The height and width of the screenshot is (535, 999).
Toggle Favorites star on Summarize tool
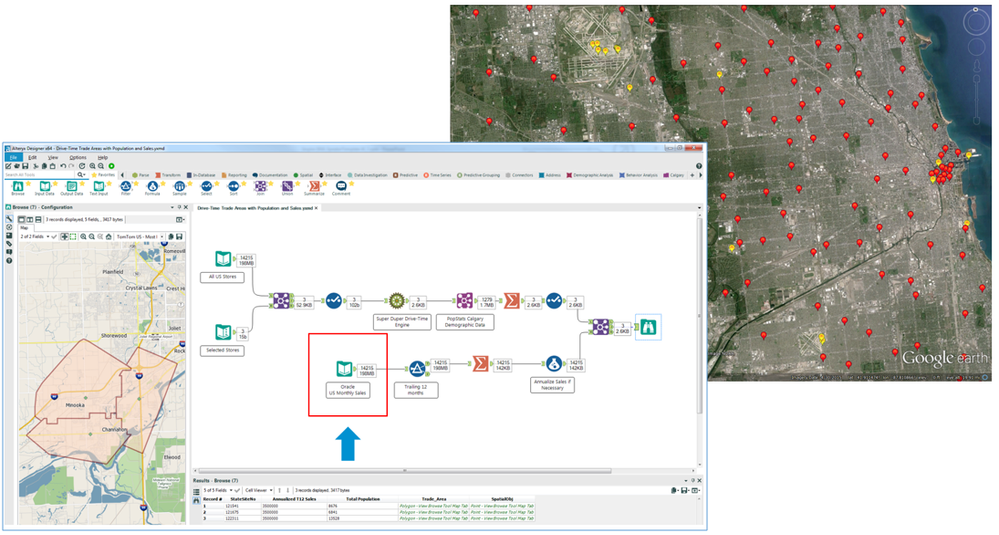(324, 183)
